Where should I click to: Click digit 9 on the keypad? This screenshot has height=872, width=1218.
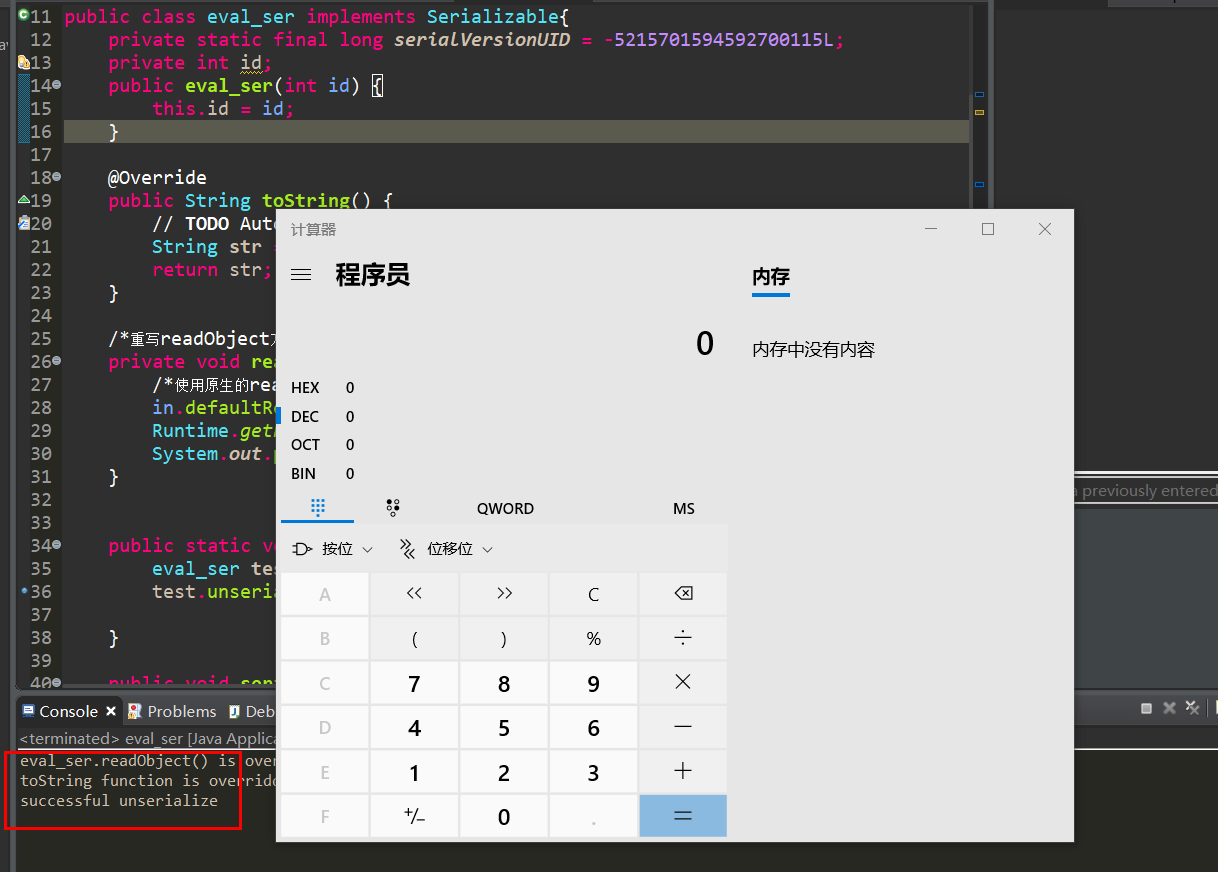pos(594,683)
